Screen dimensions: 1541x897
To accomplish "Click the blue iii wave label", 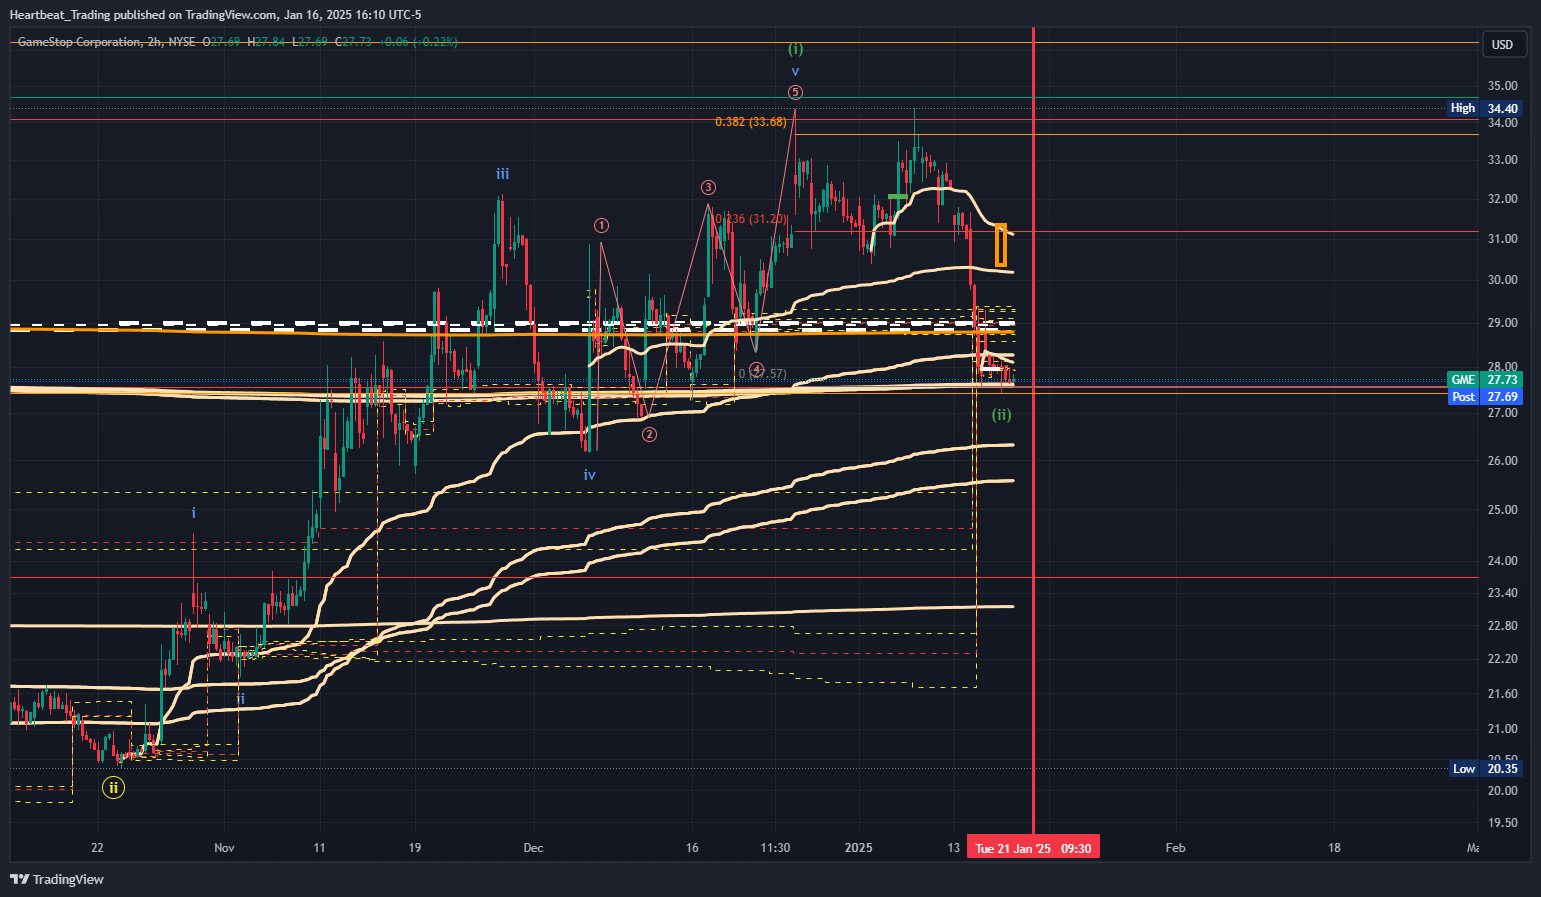I will [503, 174].
